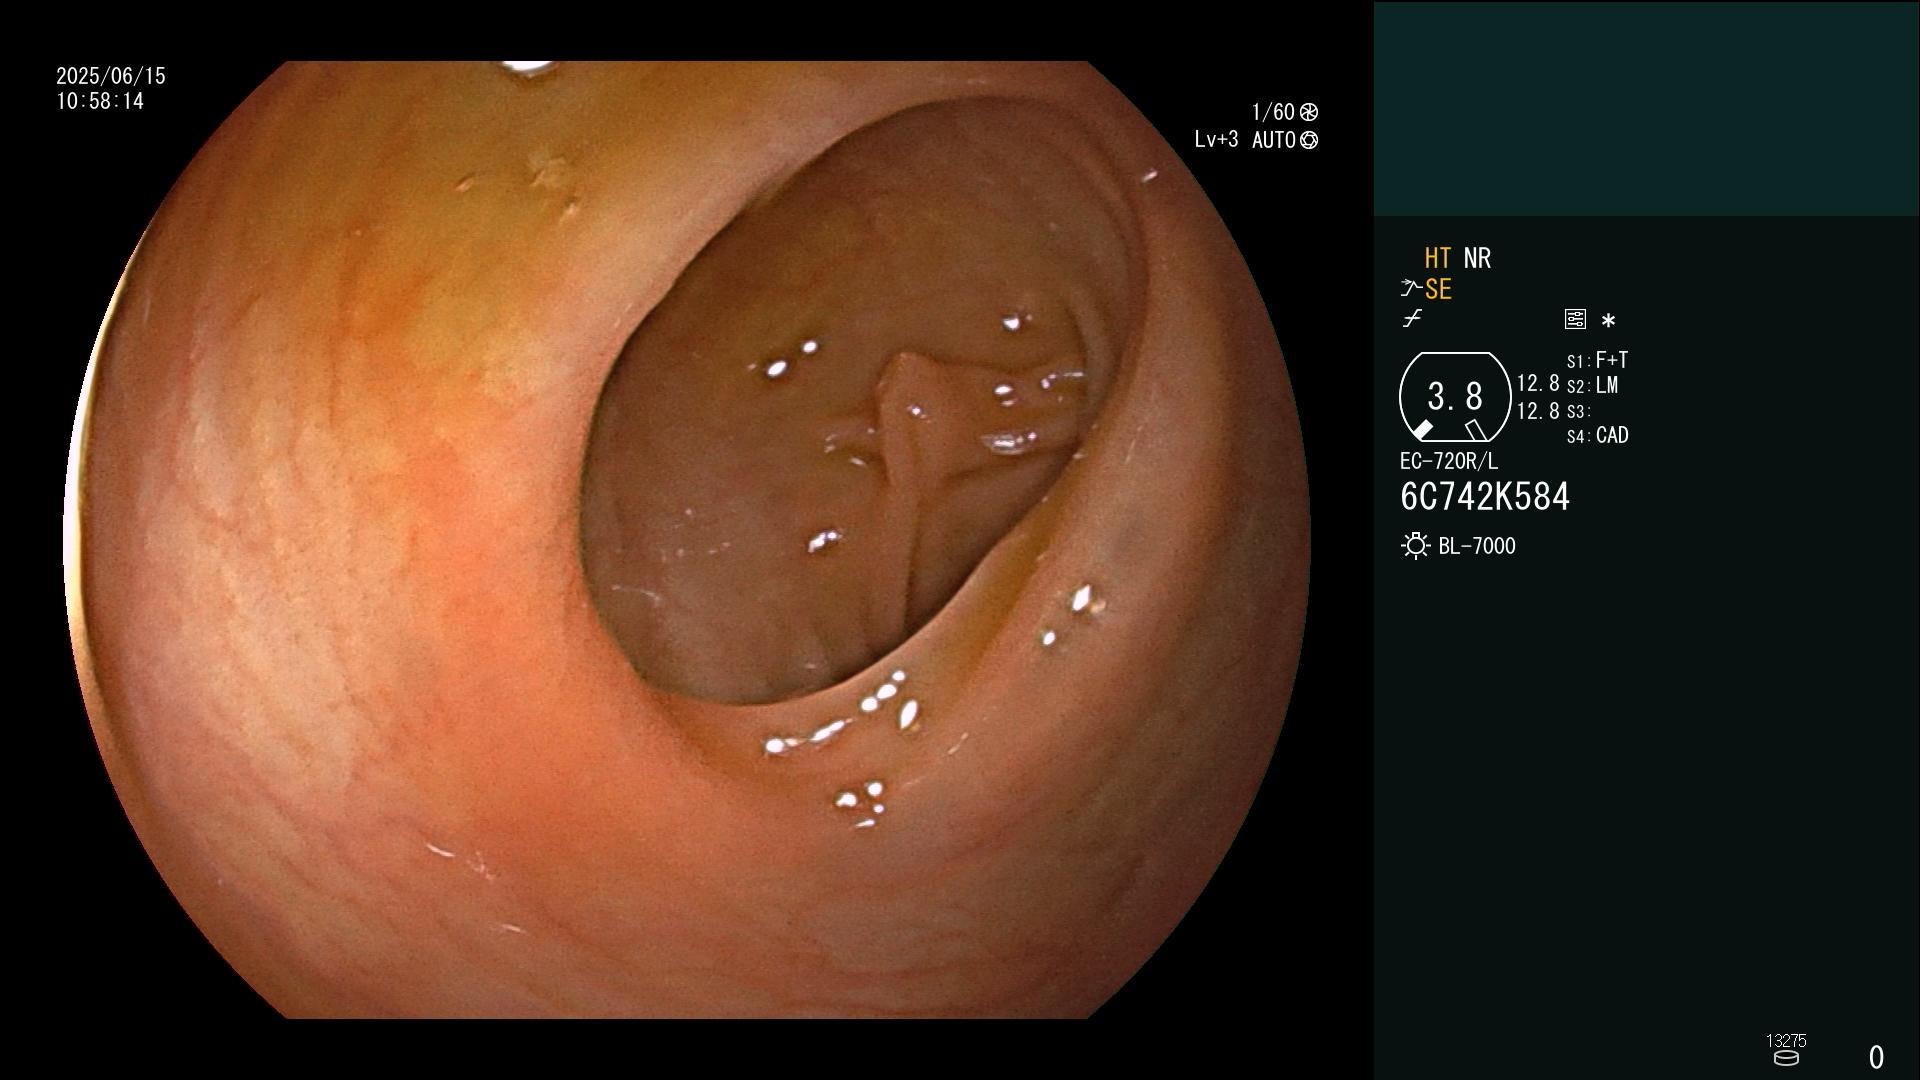This screenshot has height=1080, width=1920.
Task: Click the BL-7000 light source label
Action: click(x=1477, y=546)
